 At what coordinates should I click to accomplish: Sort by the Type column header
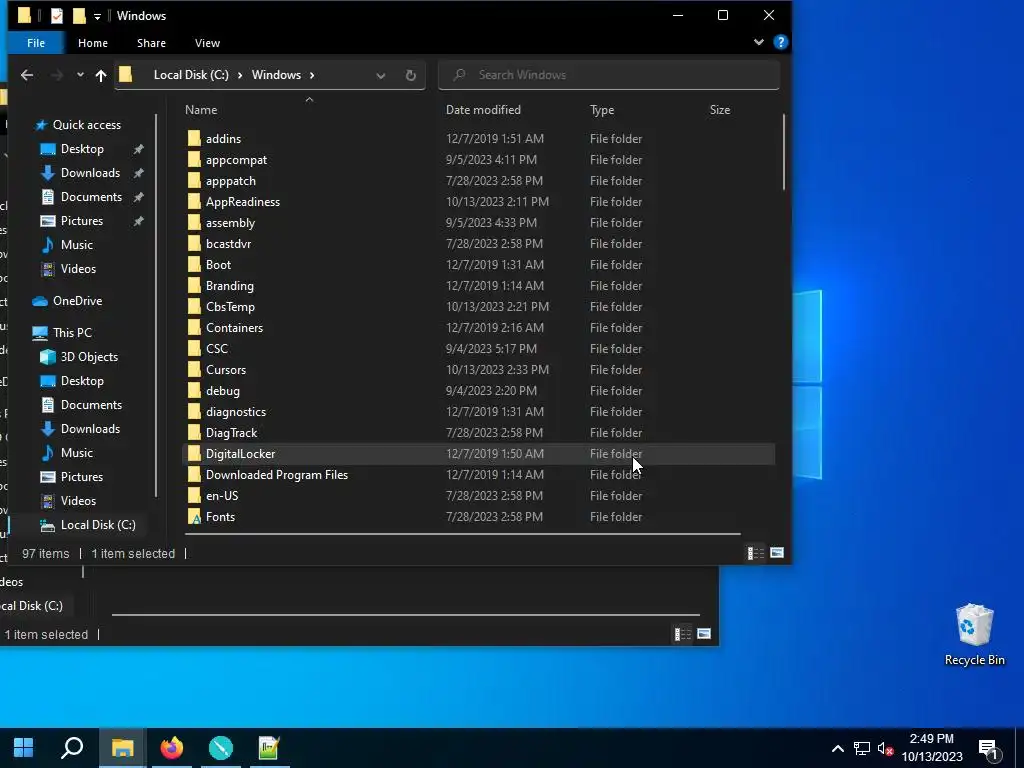[601, 110]
